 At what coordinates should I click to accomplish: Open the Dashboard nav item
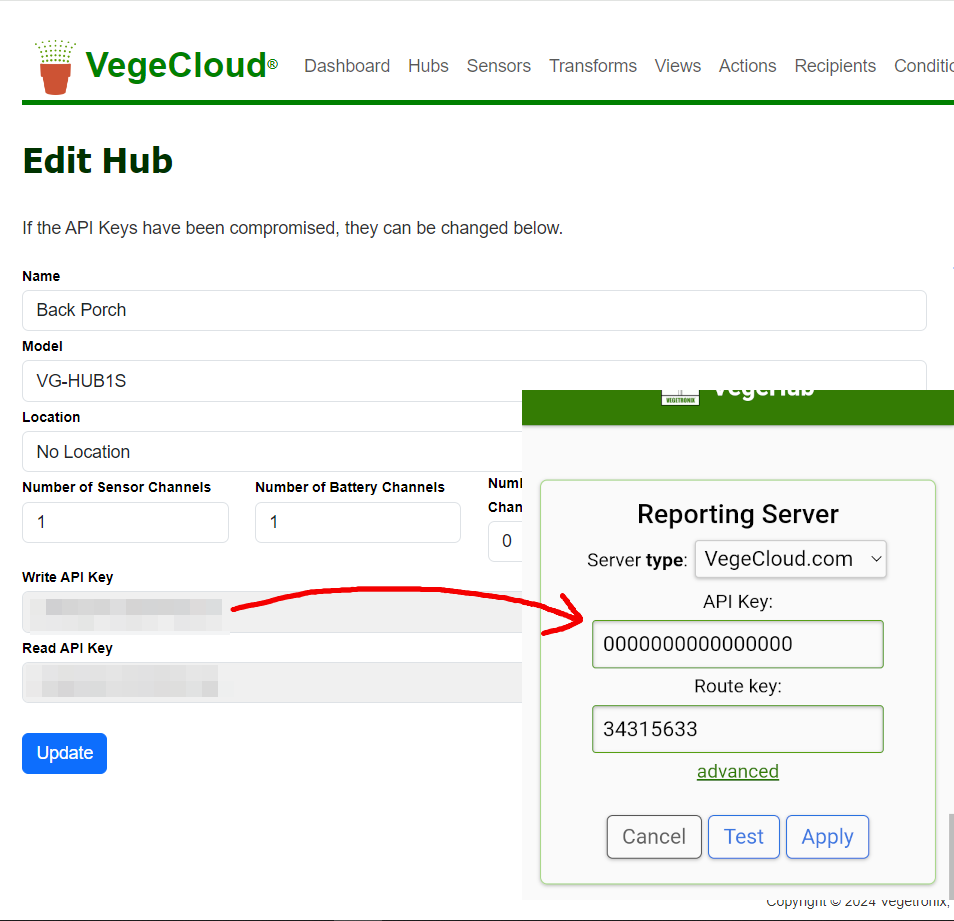click(347, 66)
